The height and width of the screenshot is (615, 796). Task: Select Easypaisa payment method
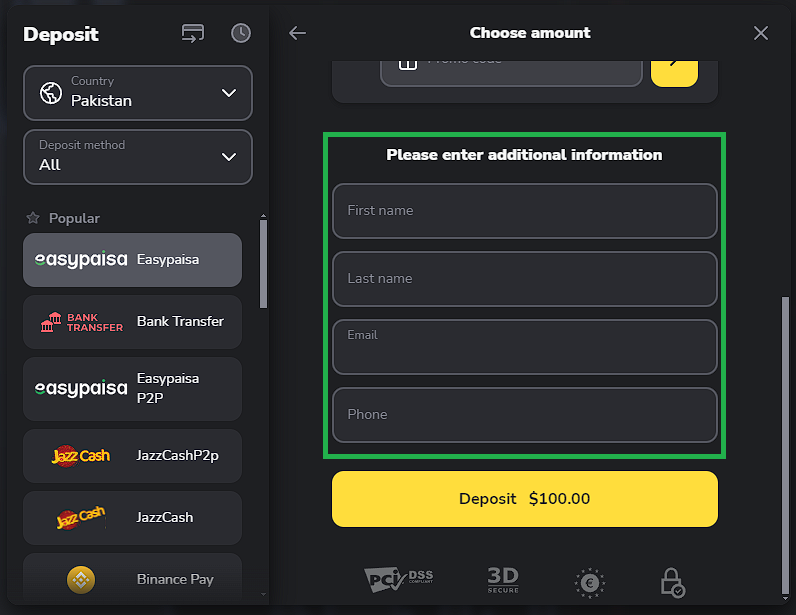pyautogui.click(x=132, y=260)
